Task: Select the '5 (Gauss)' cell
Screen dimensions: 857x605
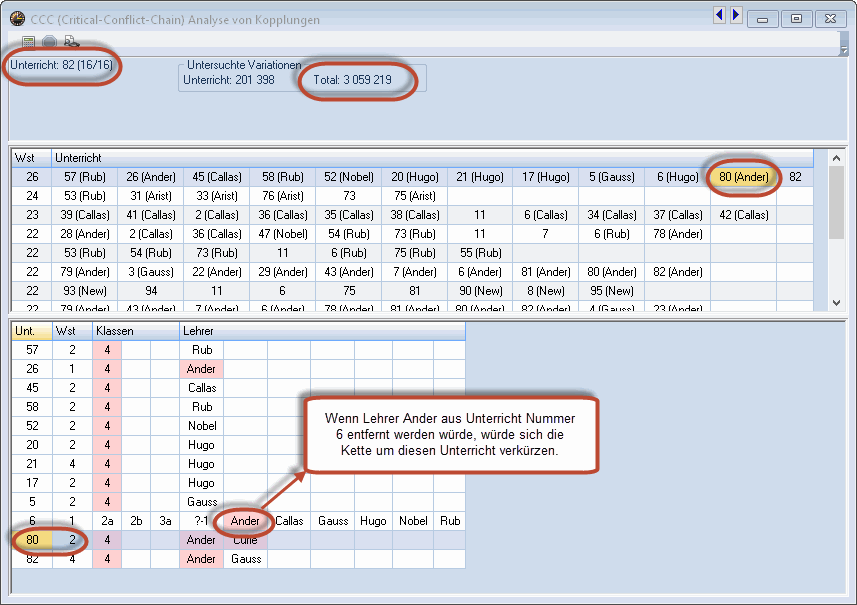Action: click(x=612, y=177)
